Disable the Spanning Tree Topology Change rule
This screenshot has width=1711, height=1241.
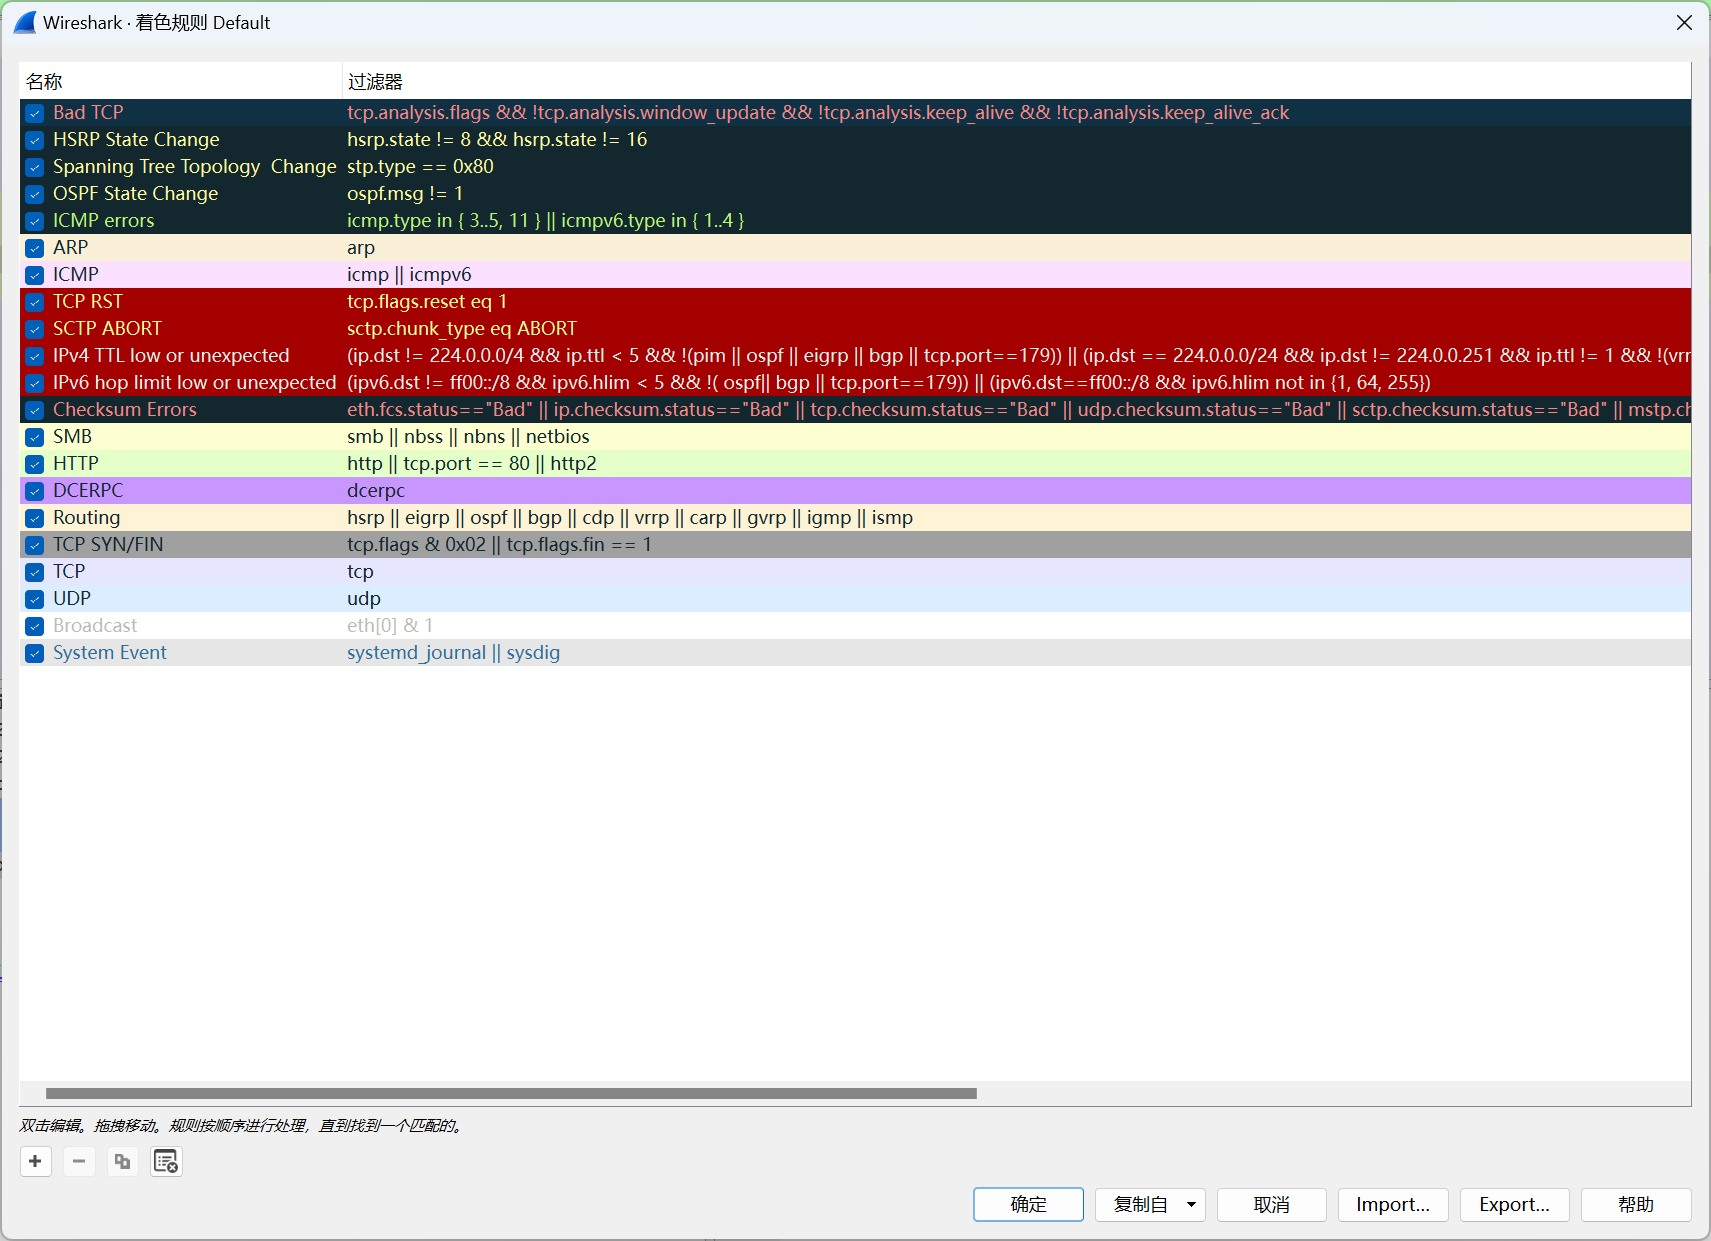[x=35, y=167]
